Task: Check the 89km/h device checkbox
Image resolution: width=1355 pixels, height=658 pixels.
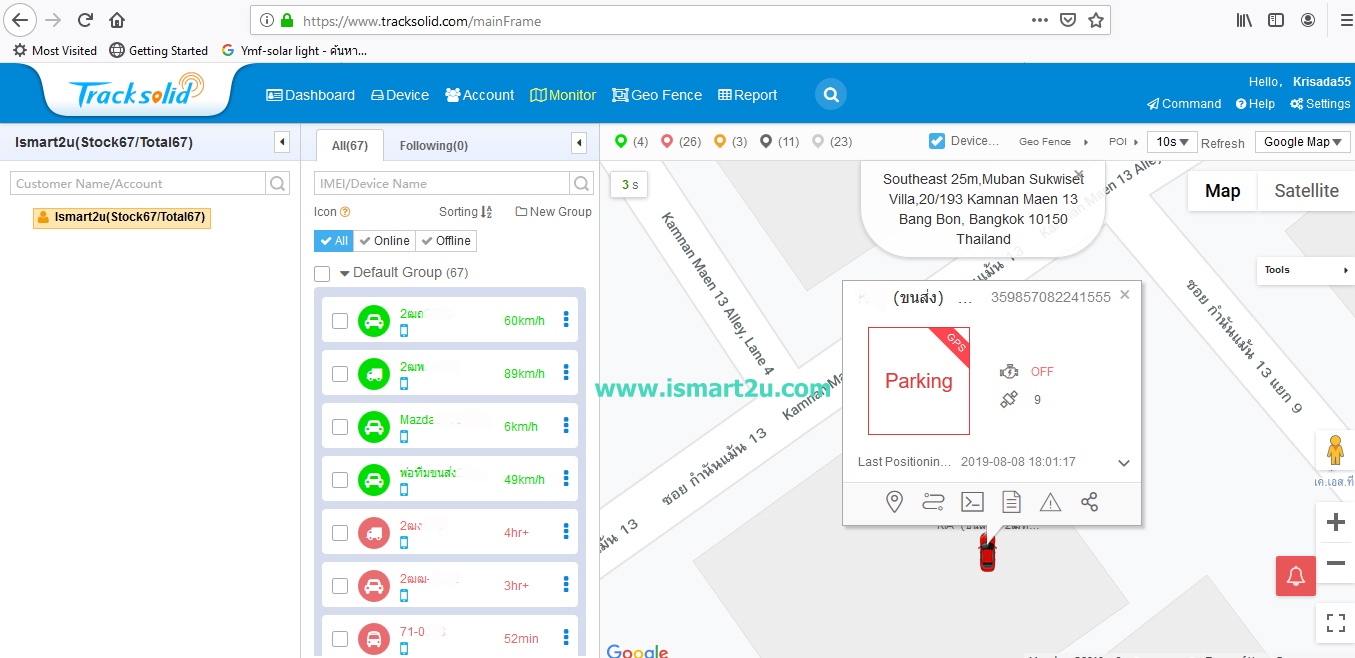Action: point(340,374)
